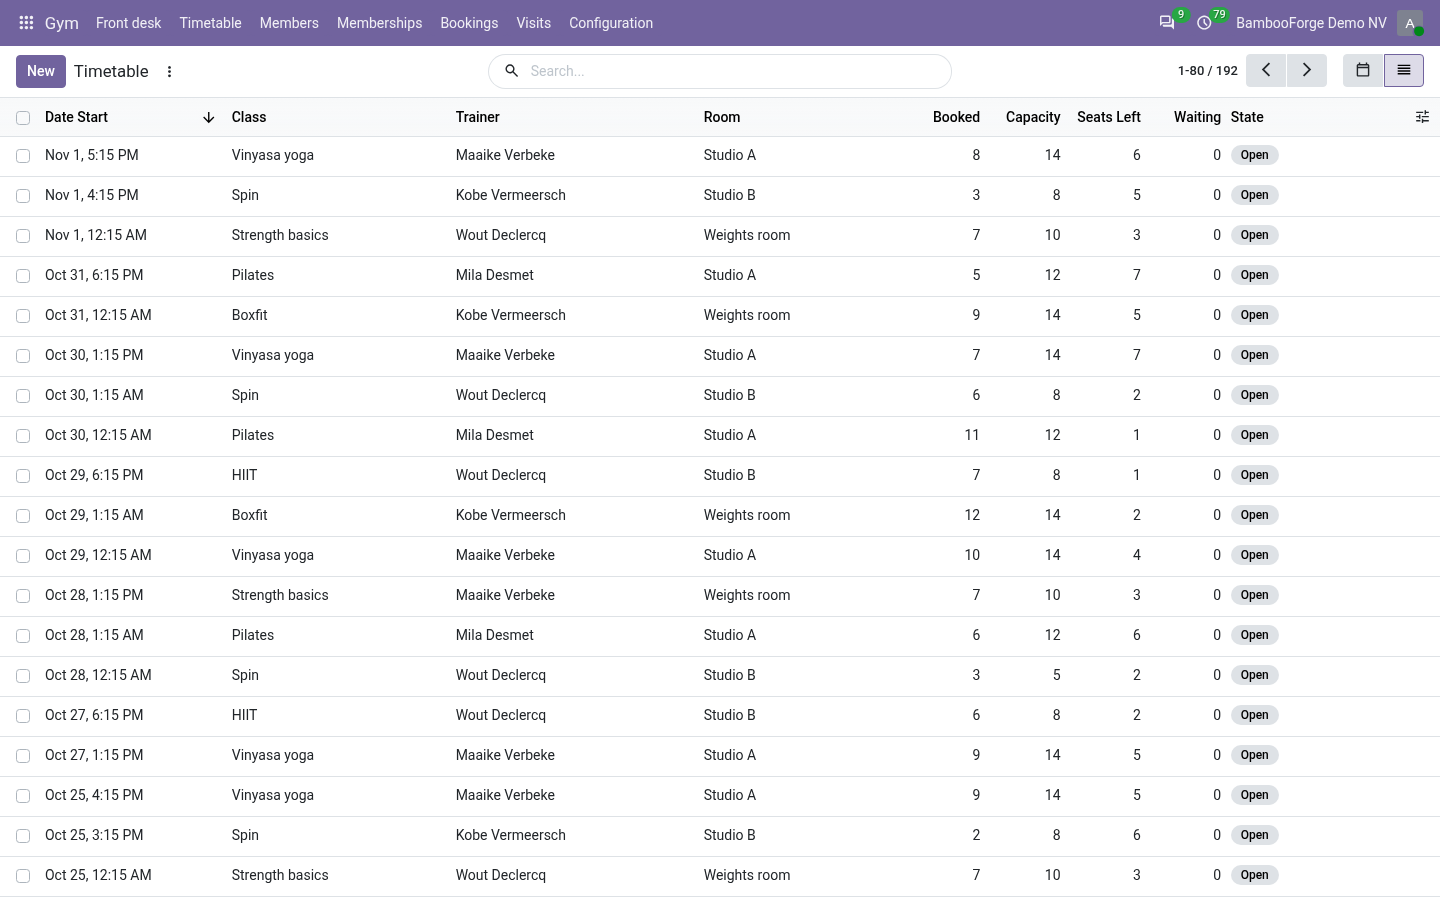Focus the Search input field
This screenshot has width=1440, height=900.
pyautogui.click(x=735, y=71)
